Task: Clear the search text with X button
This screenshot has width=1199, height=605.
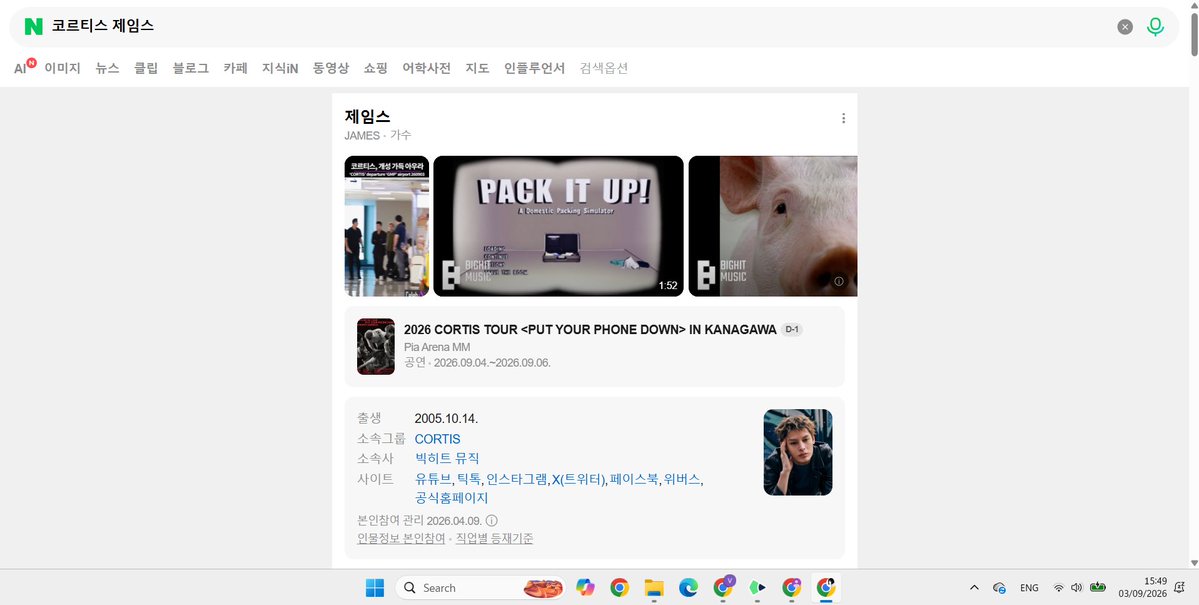Action: (1125, 27)
